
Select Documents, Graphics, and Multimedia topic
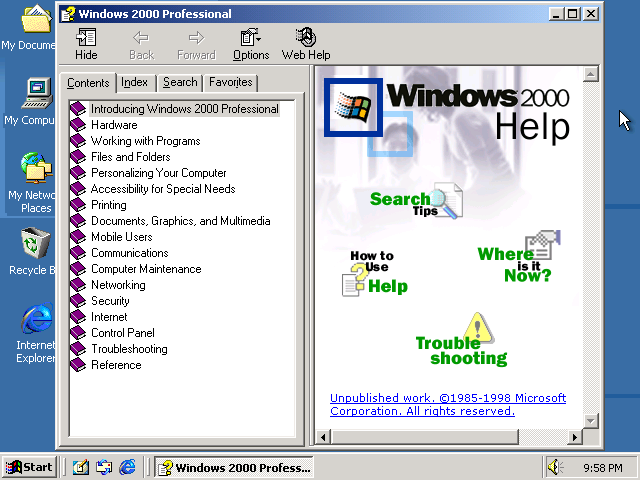[x=180, y=221]
